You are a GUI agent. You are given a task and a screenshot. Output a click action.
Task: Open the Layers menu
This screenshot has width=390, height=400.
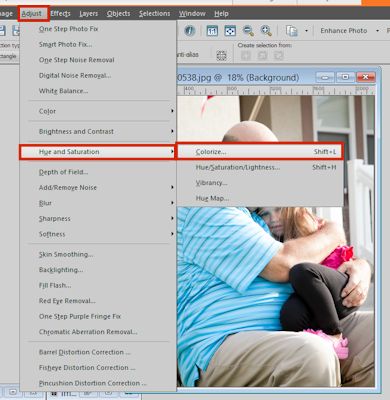coord(89,14)
